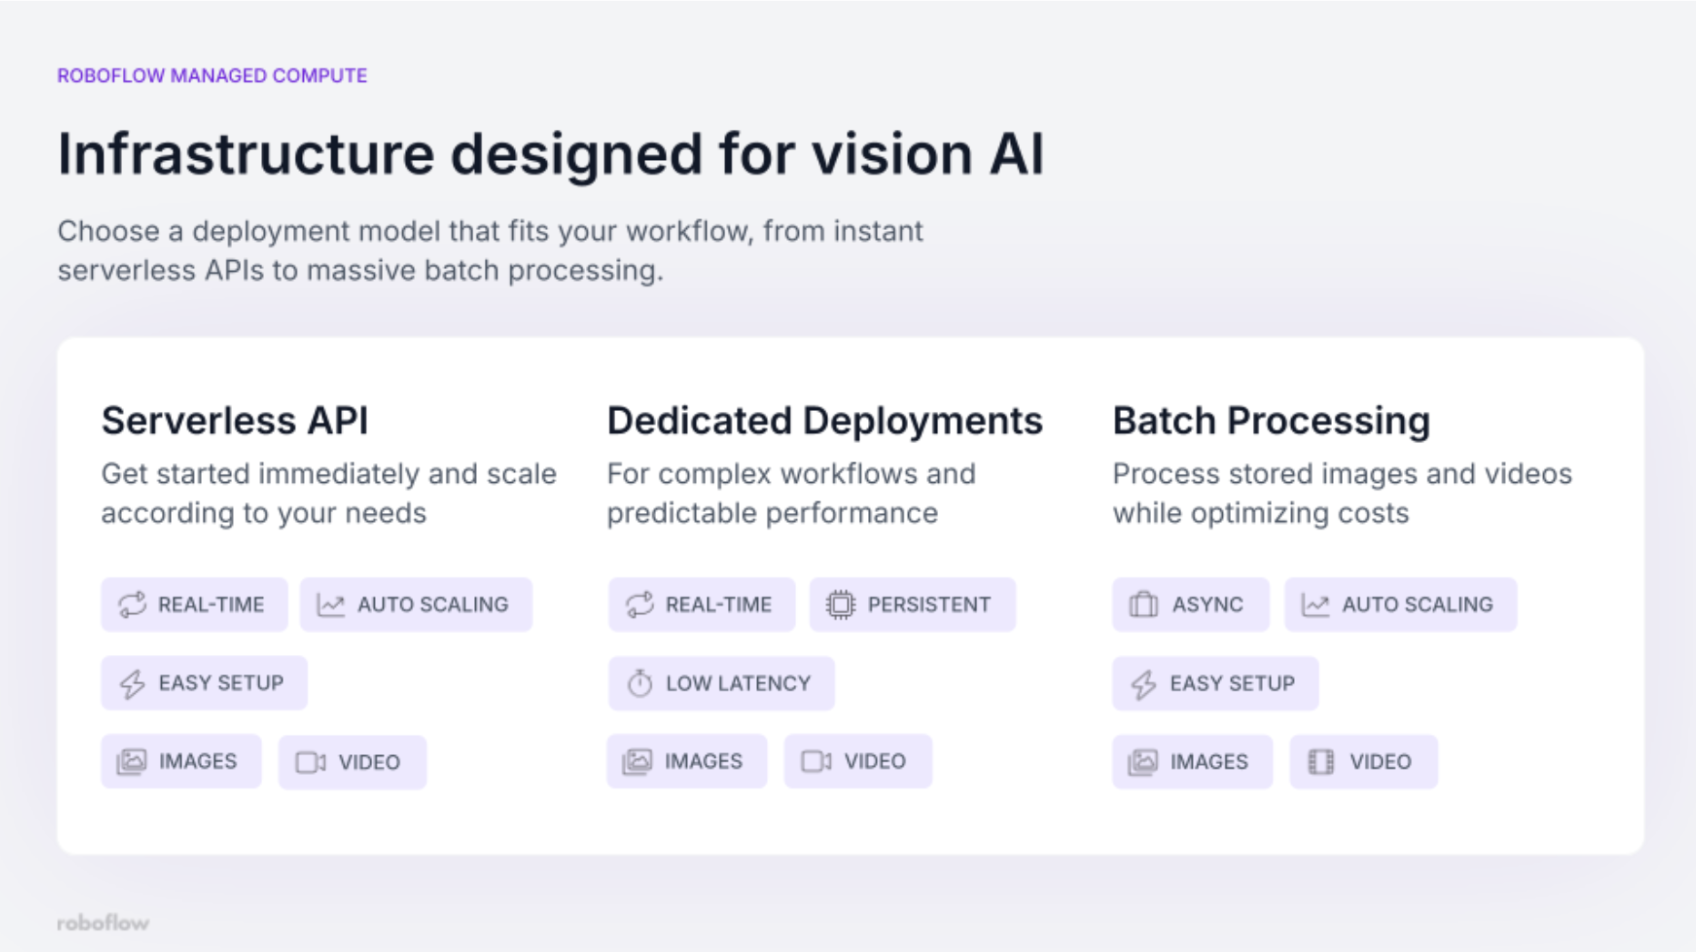Select the Easy Setup tag under Batch Processing

(1215, 683)
